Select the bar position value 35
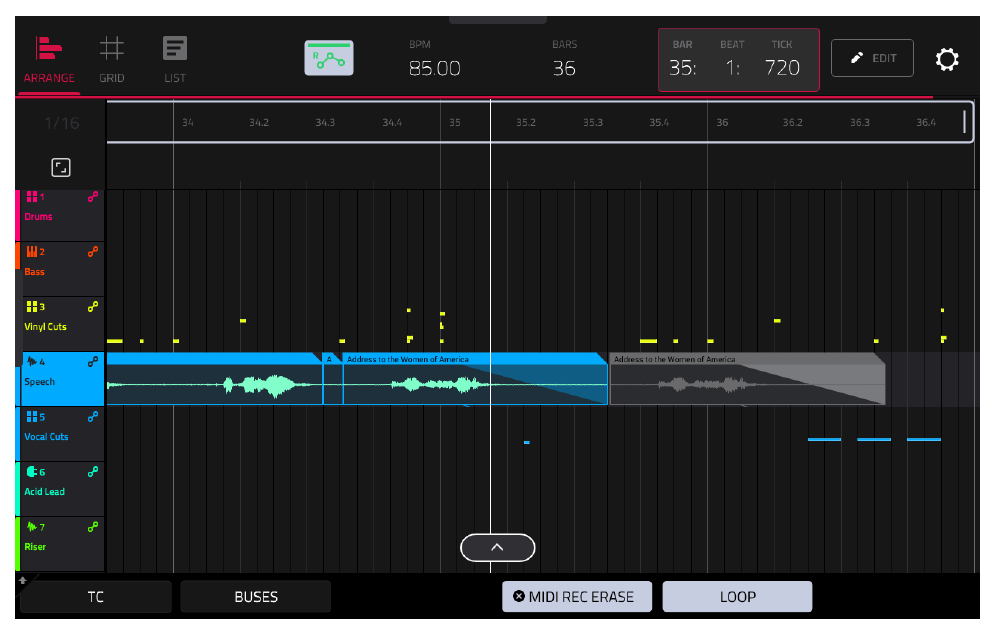The width and height of the screenshot is (996, 636). (x=683, y=67)
